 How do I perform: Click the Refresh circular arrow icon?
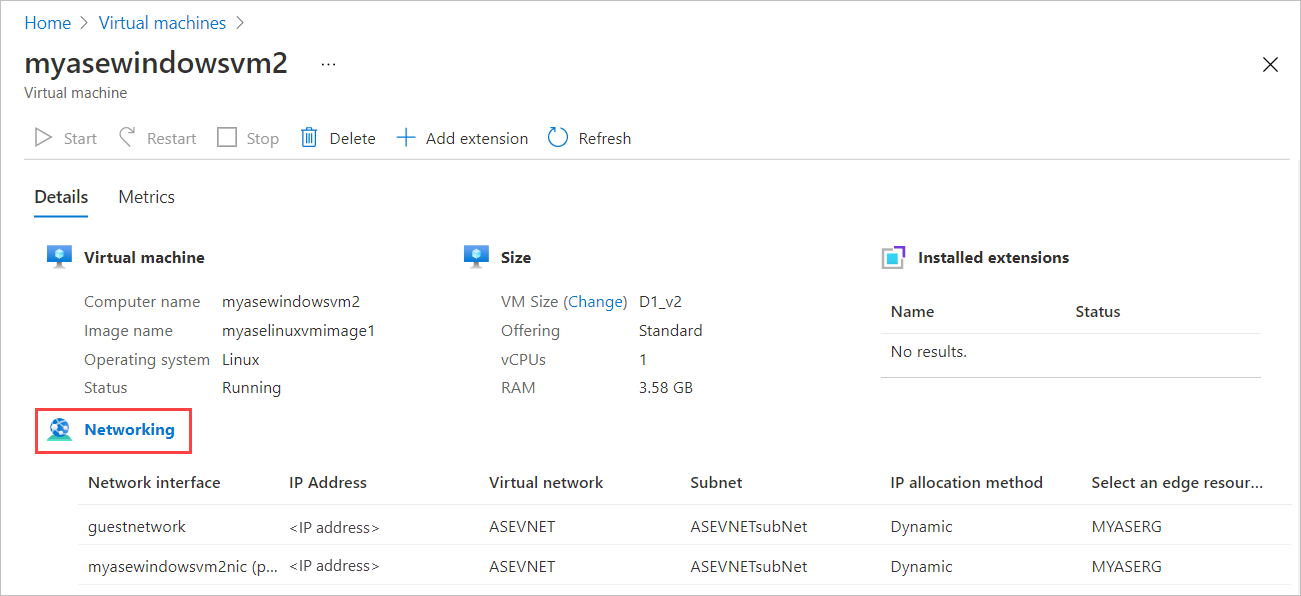(x=558, y=138)
